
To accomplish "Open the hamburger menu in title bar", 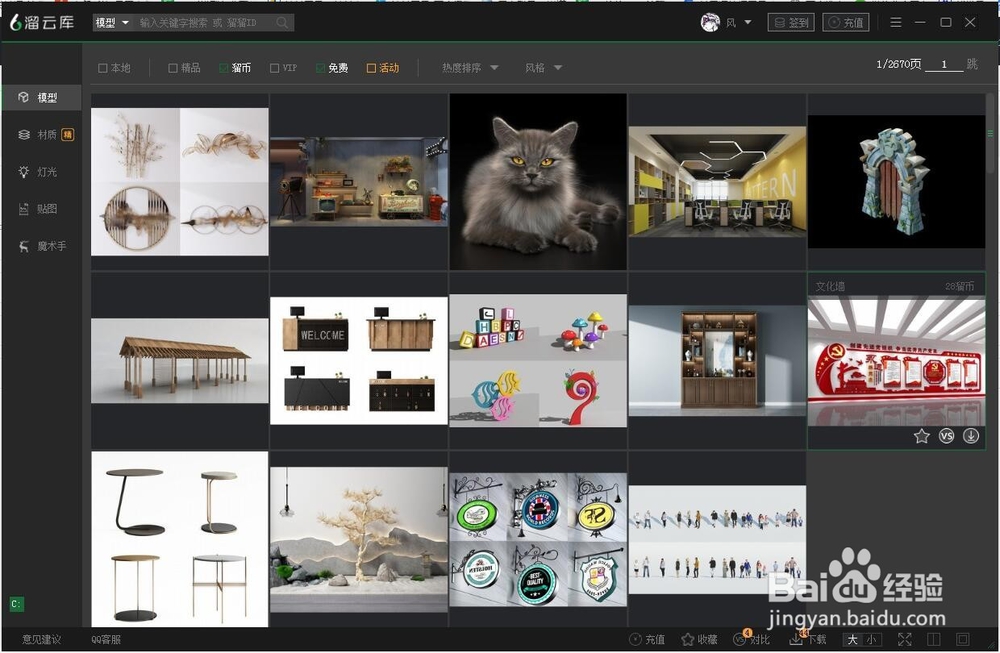I will [x=895, y=23].
